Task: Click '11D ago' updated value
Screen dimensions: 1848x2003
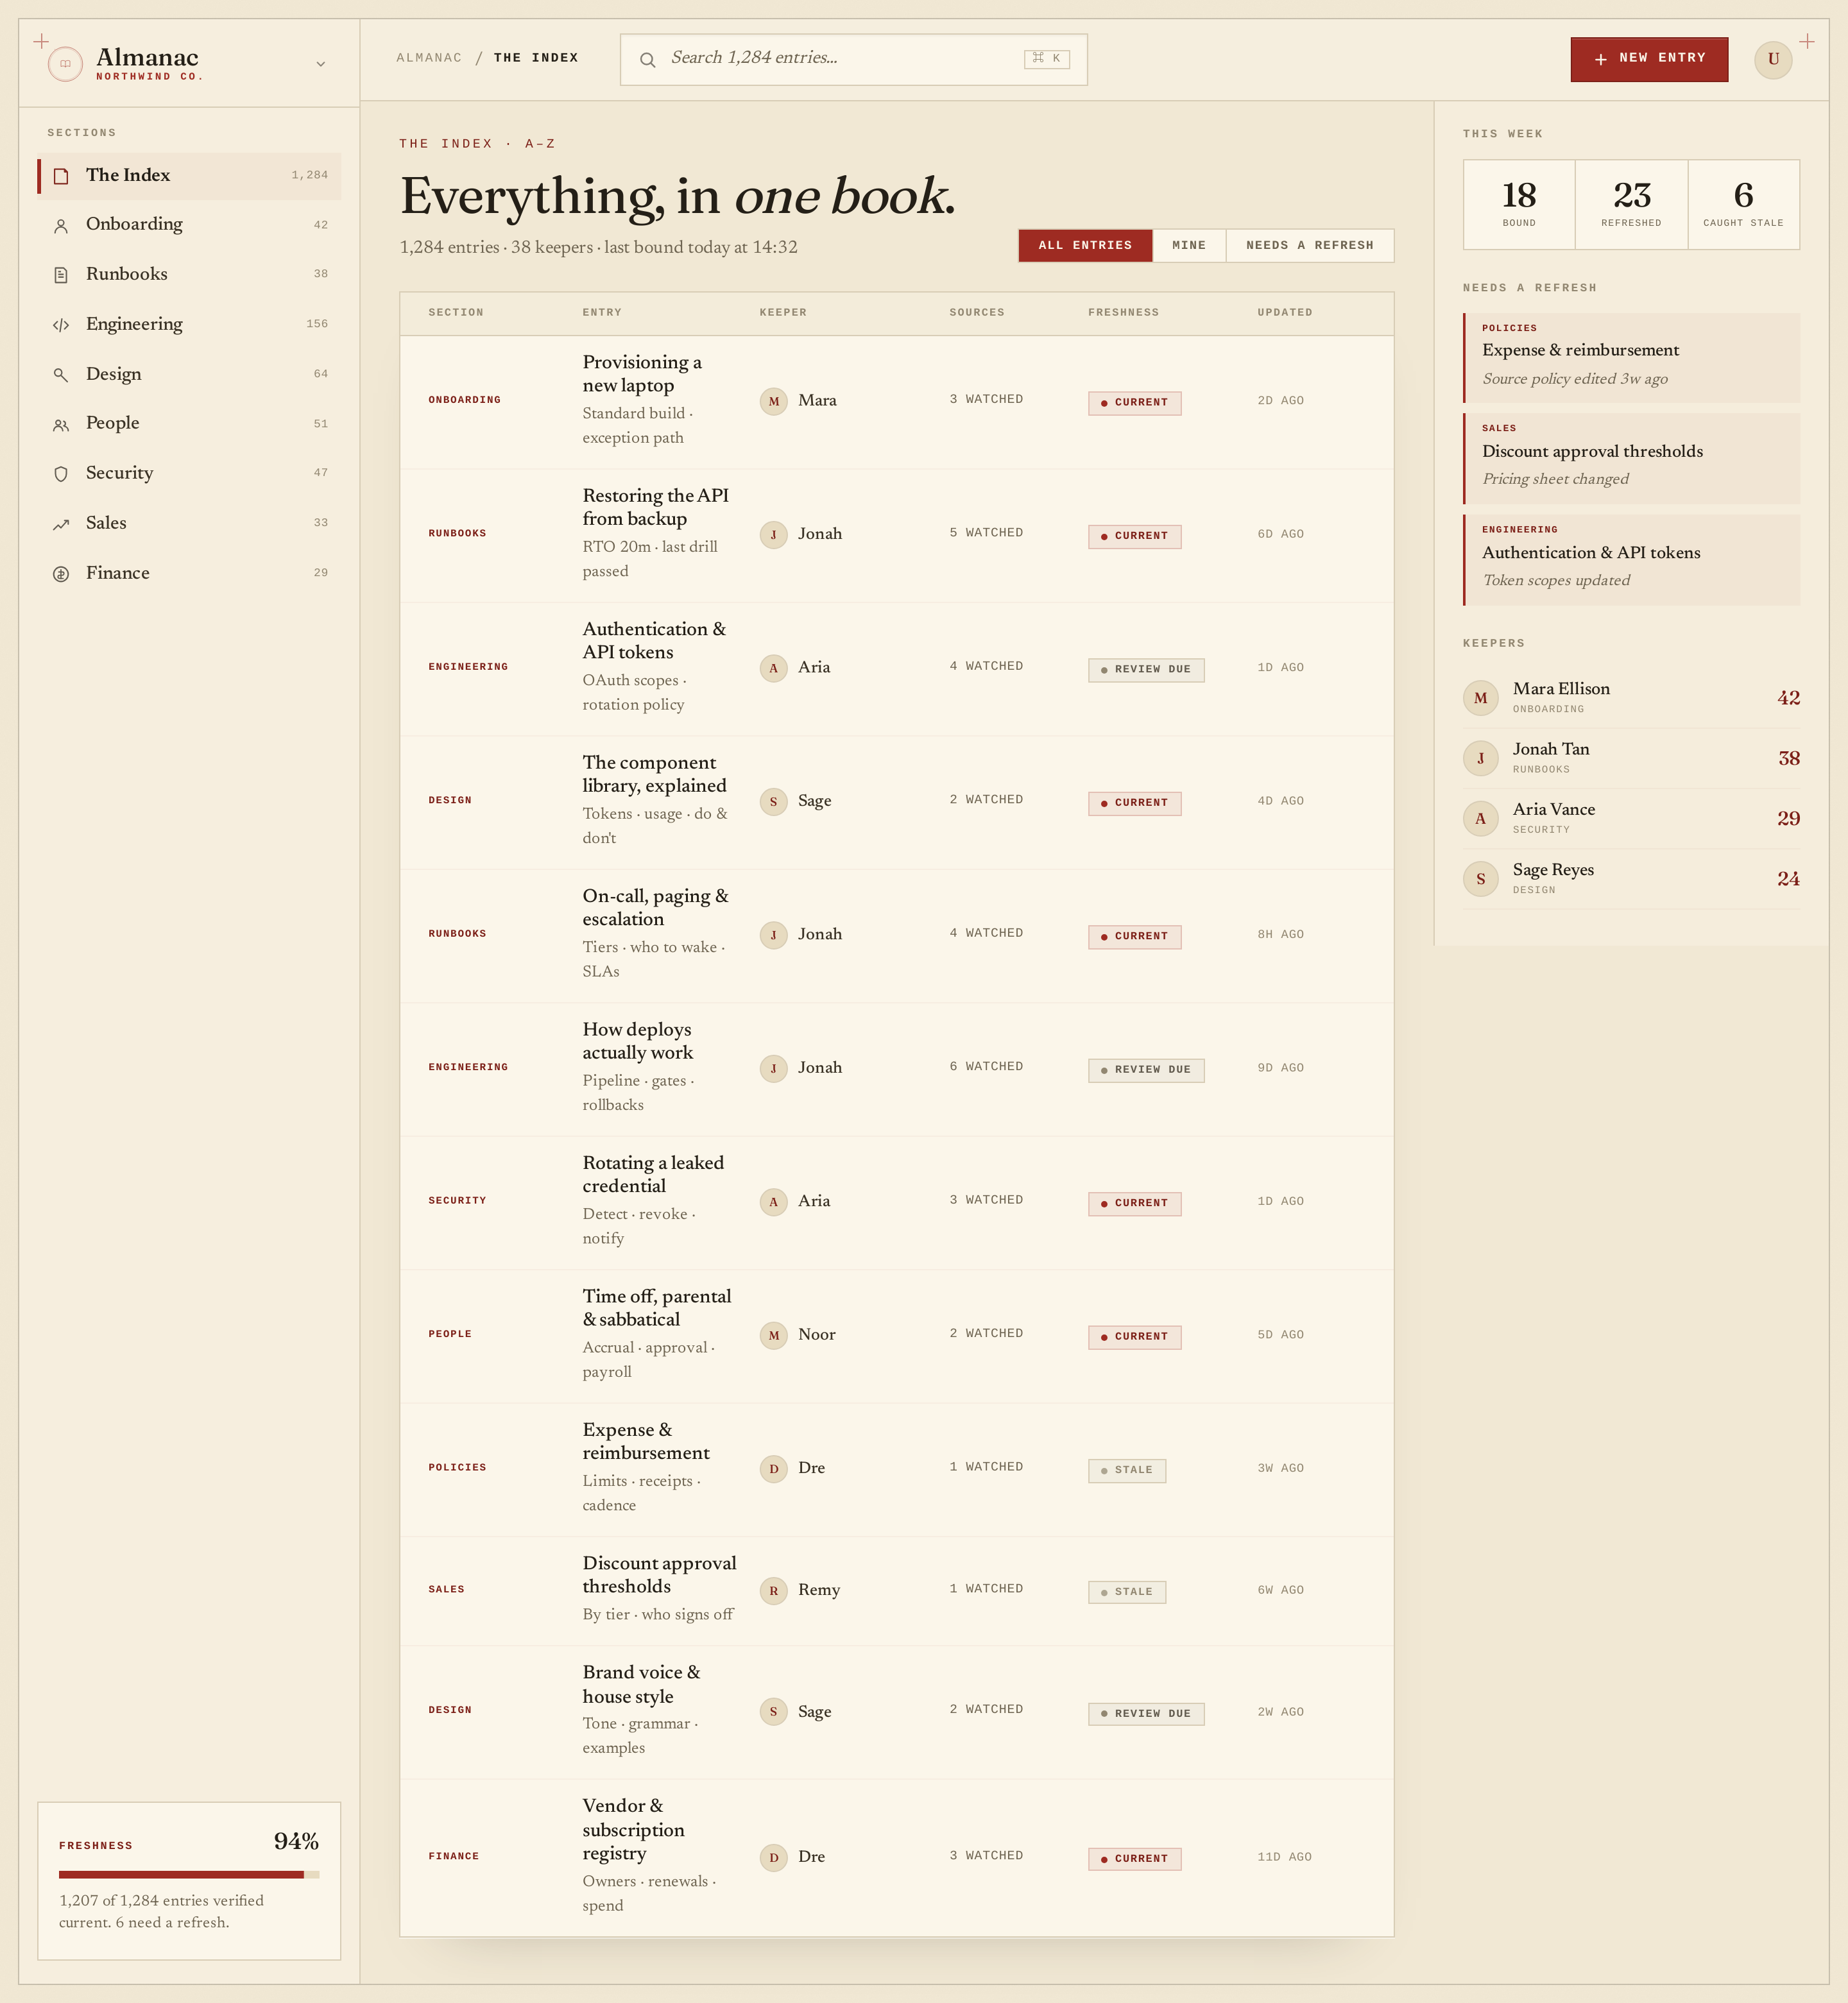Action: click(x=1284, y=1857)
